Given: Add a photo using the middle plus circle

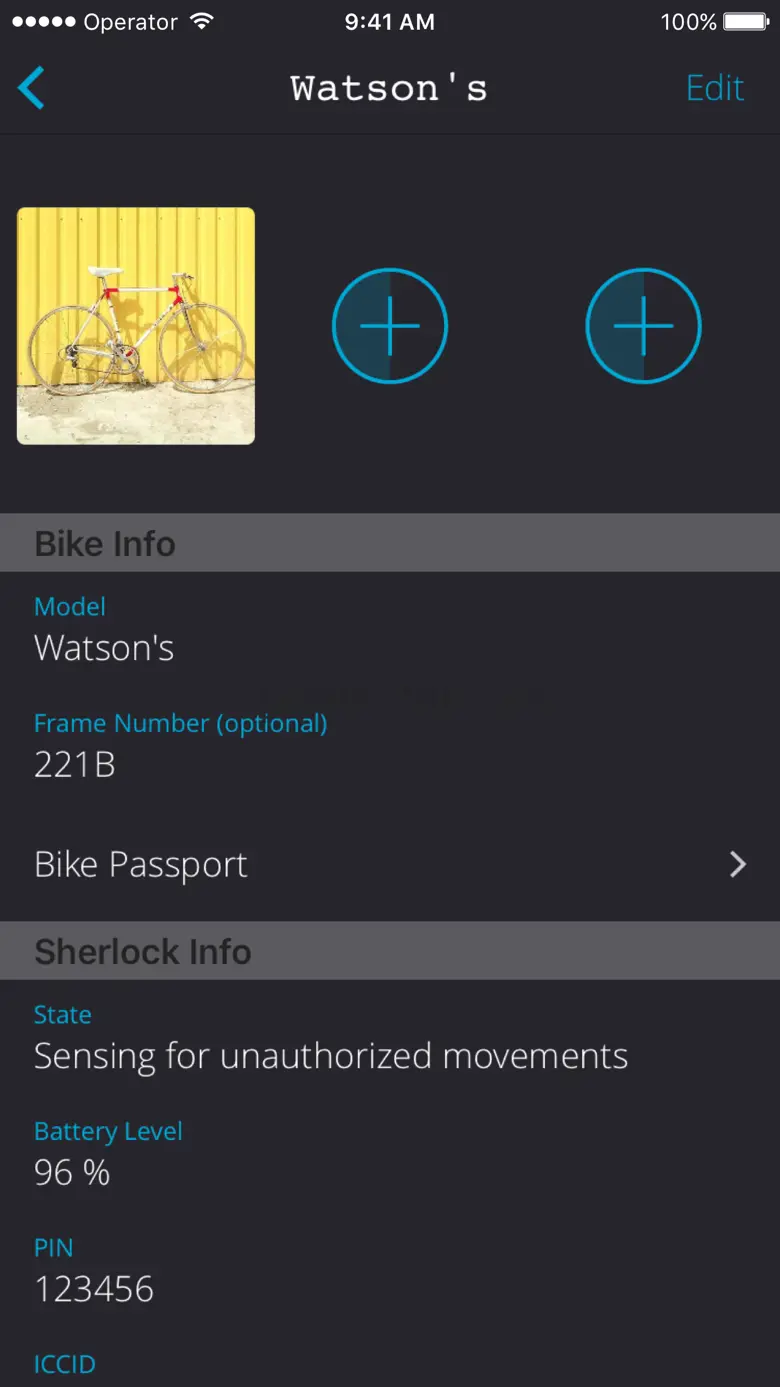Looking at the screenshot, I should click(389, 326).
